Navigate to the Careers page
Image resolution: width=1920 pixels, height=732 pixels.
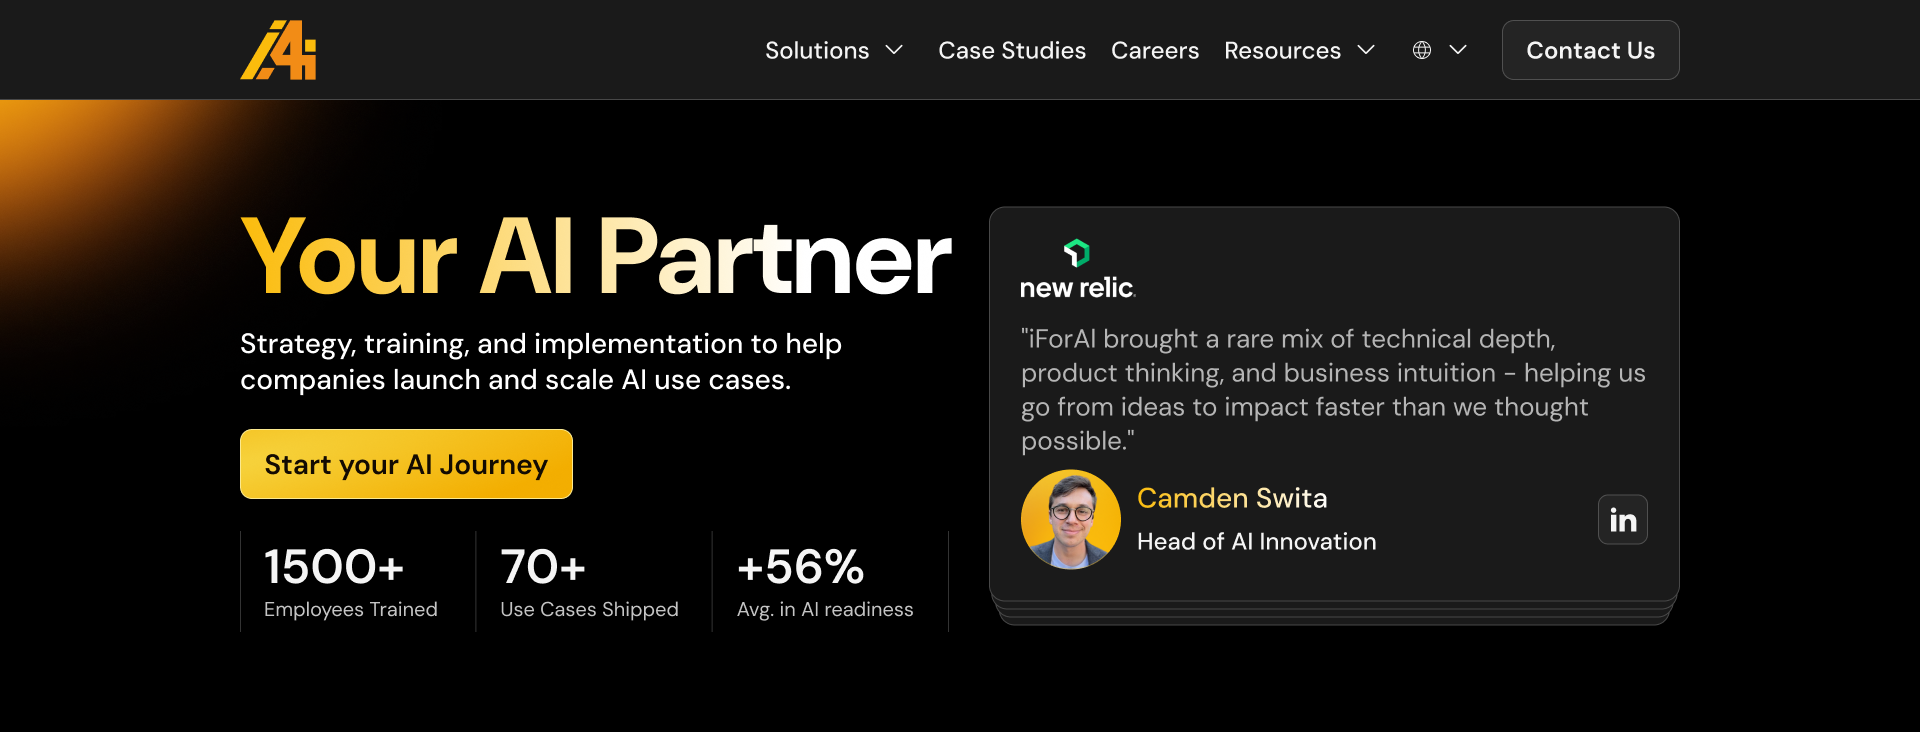click(x=1155, y=49)
